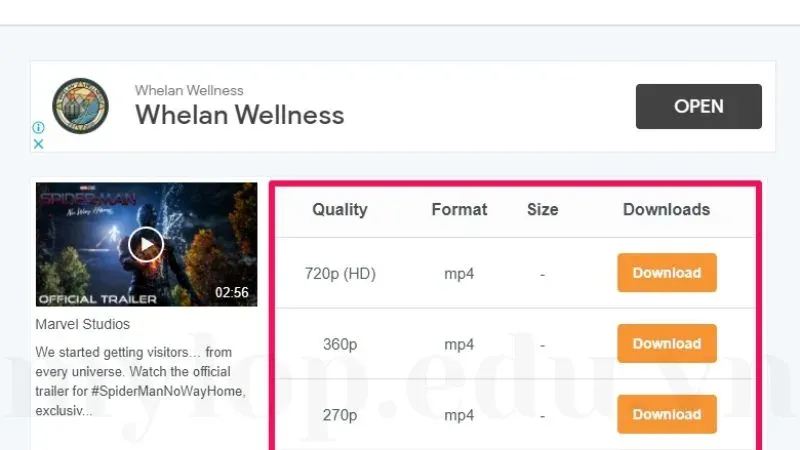Click the Quality column header
Viewport: 800px width, 450px height.
(x=339, y=210)
